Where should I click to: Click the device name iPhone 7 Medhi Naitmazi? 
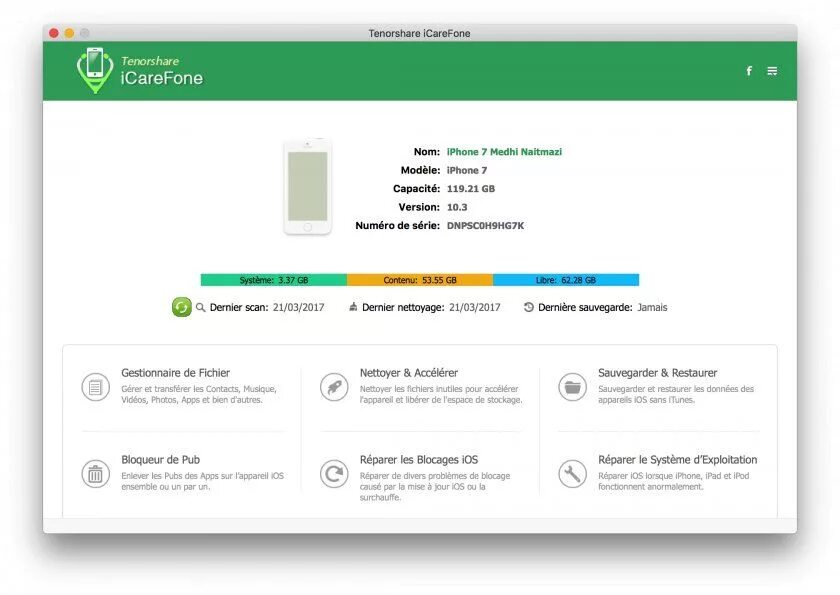[504, 152]
